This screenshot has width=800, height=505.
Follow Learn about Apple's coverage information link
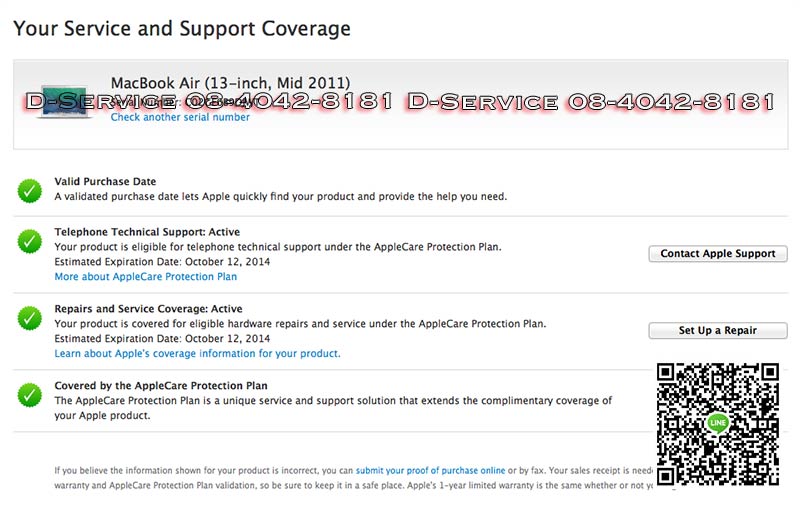(x=197, y=353)
